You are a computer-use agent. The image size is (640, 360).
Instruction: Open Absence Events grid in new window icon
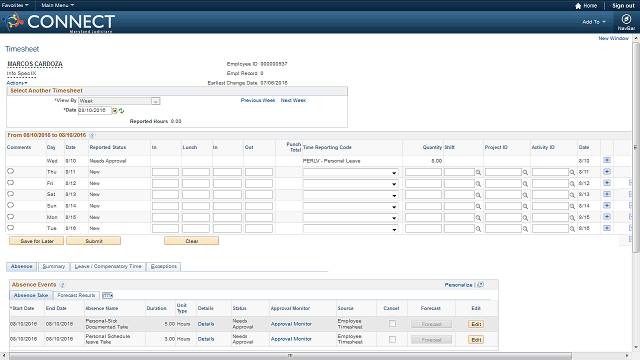(x=481, y=284)
